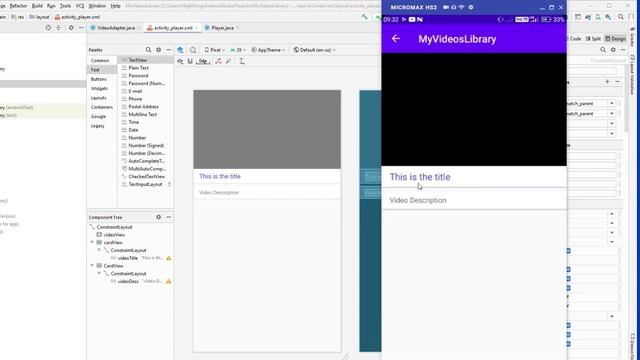Open the Tools menu
The width and height of the screenshot is (640, 360).
point(65,6)
